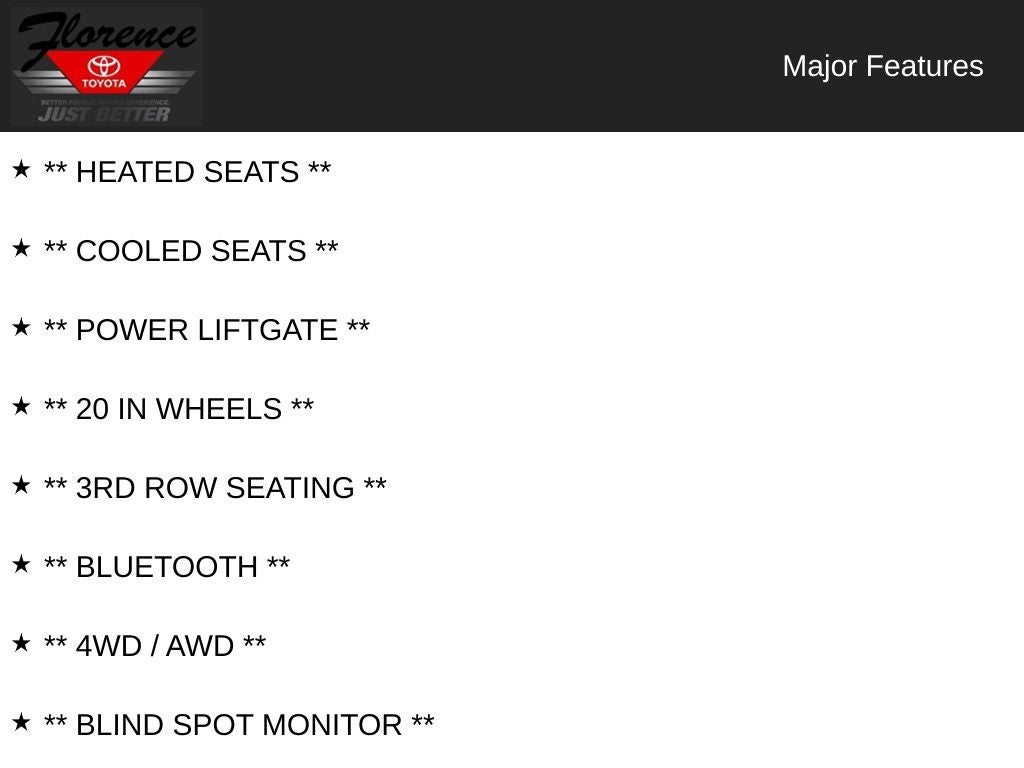
Task: Click the star icon next to BLUETOOTH
Action: click(x=21, y=565)
